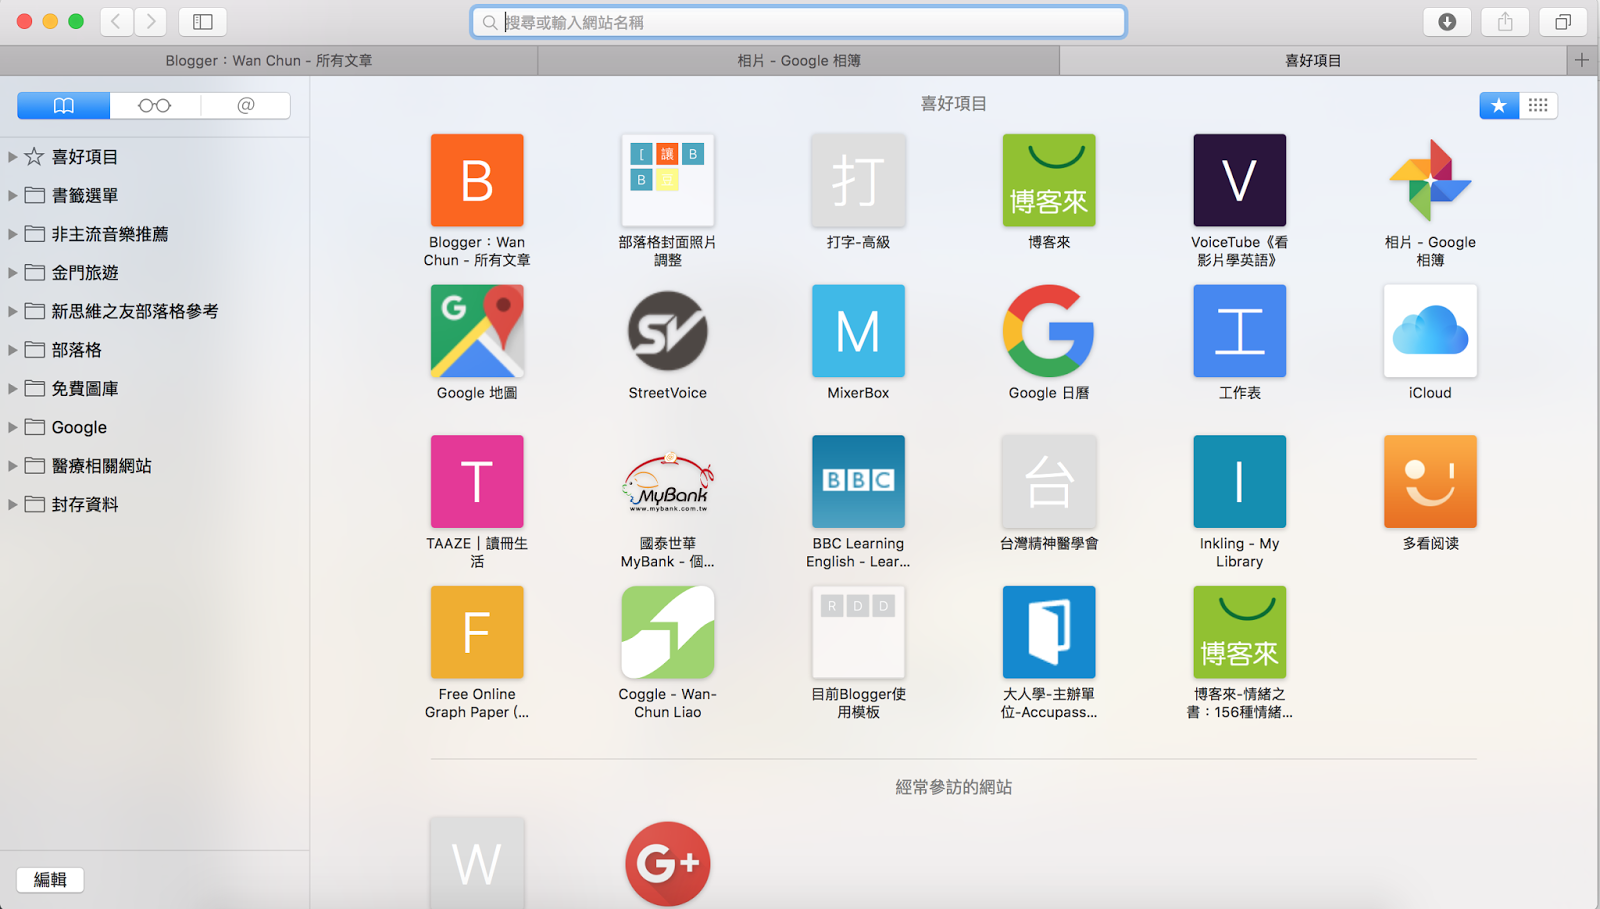Open 博客來-情緒之書 favorite
The height and width of the screenshot is (909, 1600).
1239,632
